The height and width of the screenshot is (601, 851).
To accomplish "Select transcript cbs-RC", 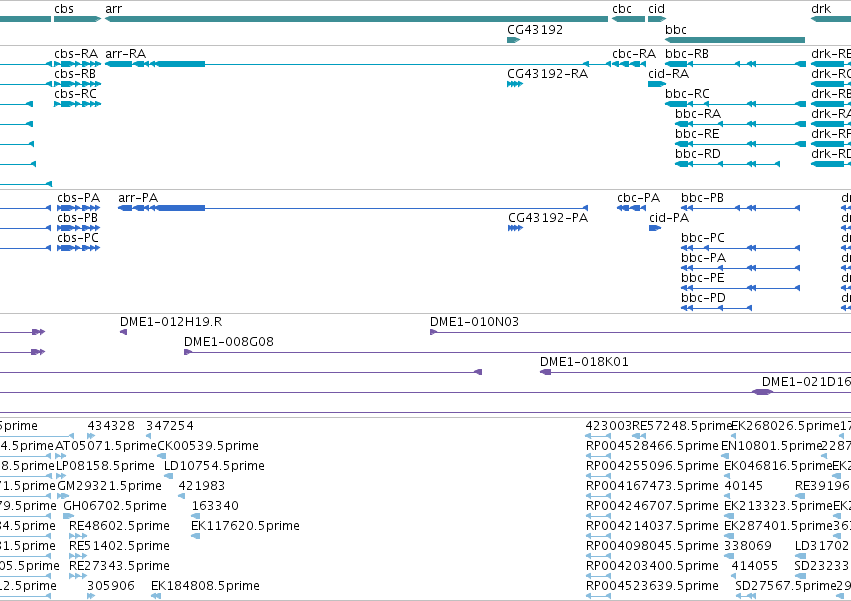I will (78, 104).
